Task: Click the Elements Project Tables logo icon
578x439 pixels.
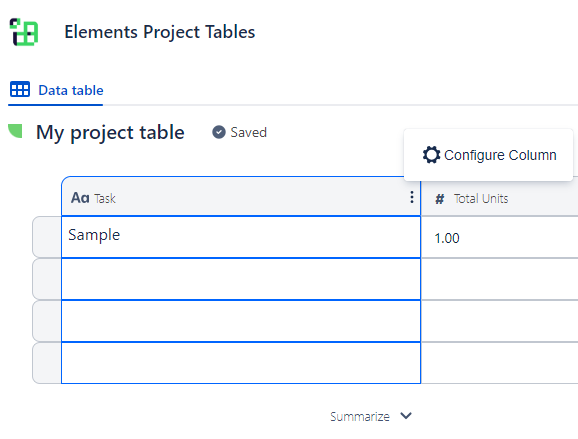Action: click(24, 32)
